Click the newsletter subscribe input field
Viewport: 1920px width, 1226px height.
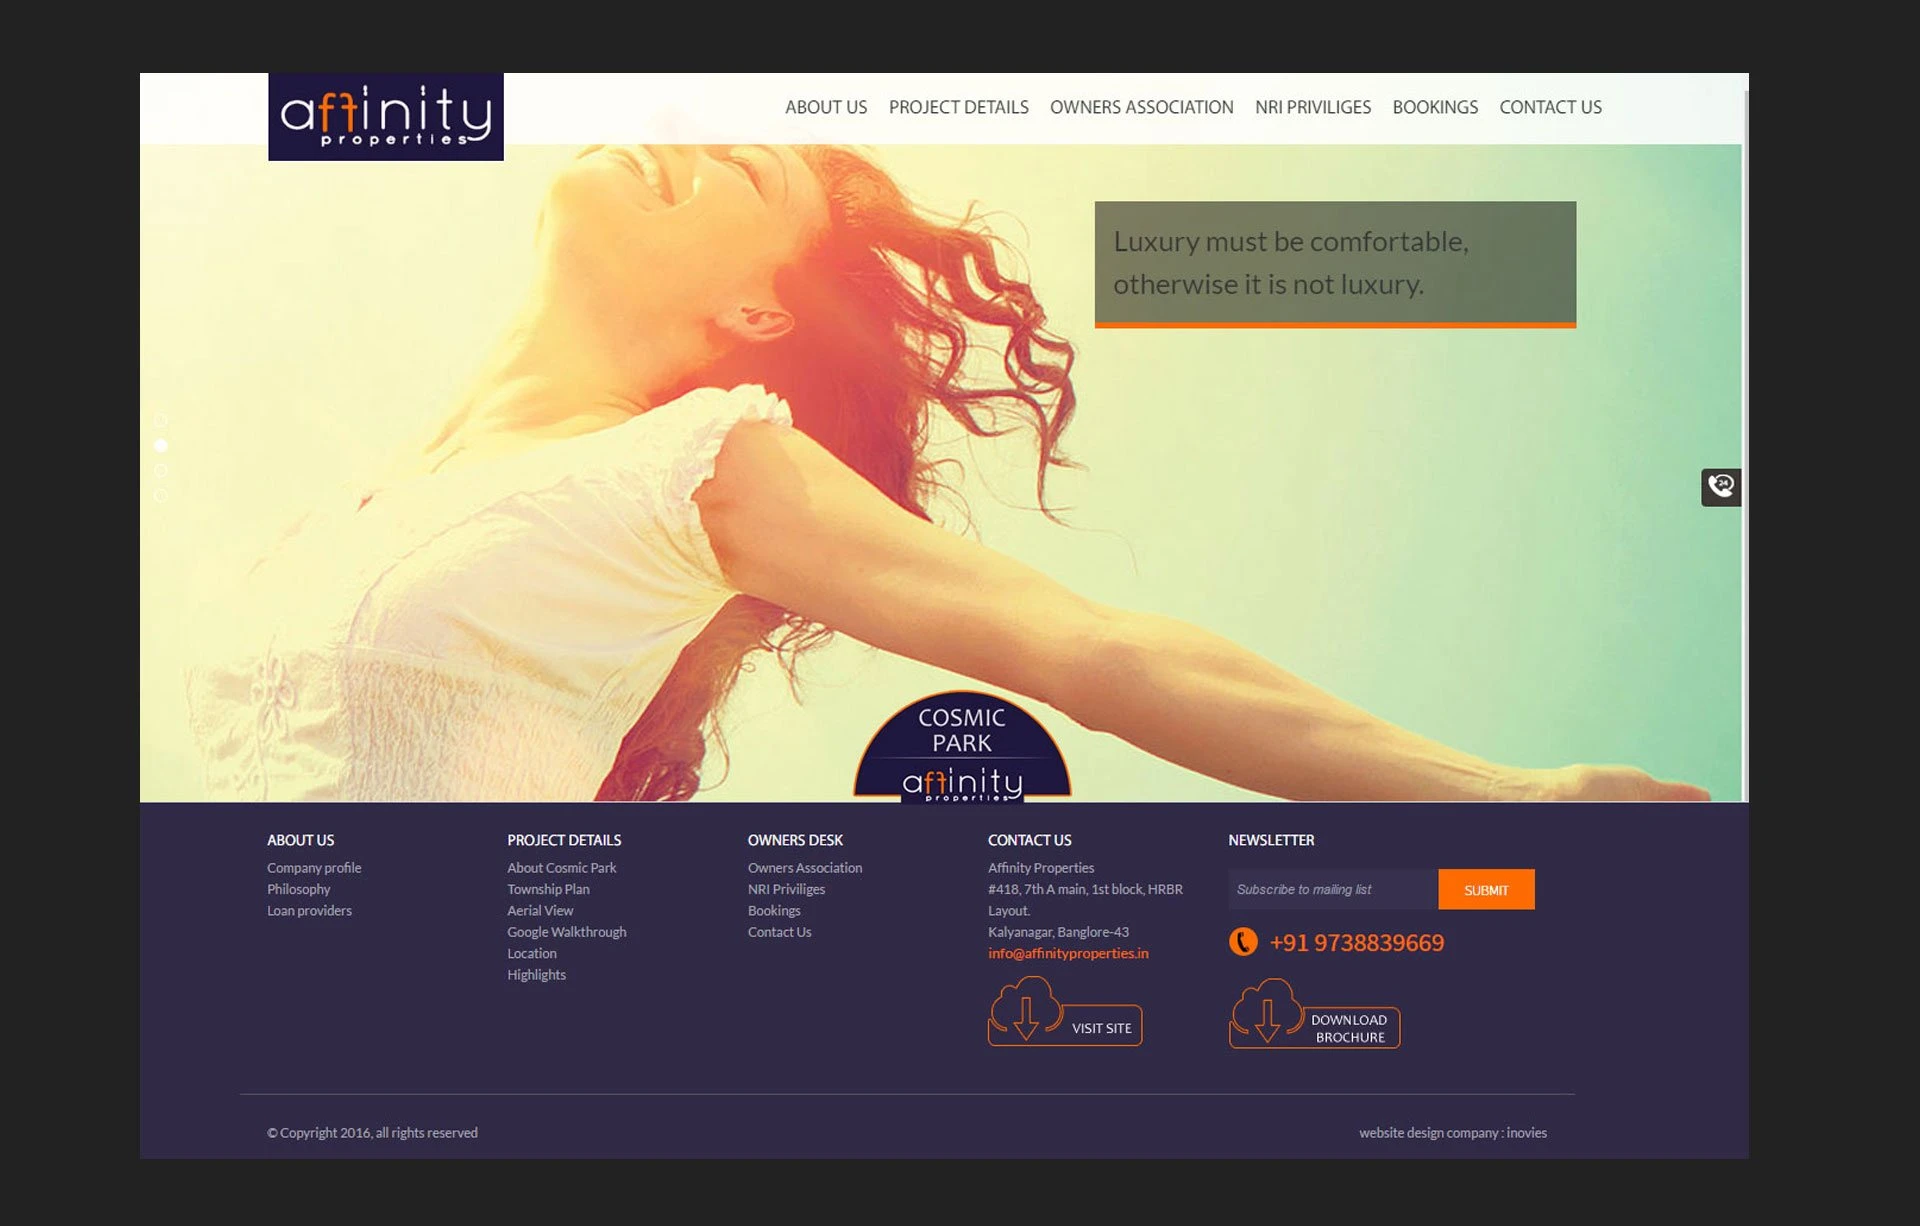(x=1329, y=889)
